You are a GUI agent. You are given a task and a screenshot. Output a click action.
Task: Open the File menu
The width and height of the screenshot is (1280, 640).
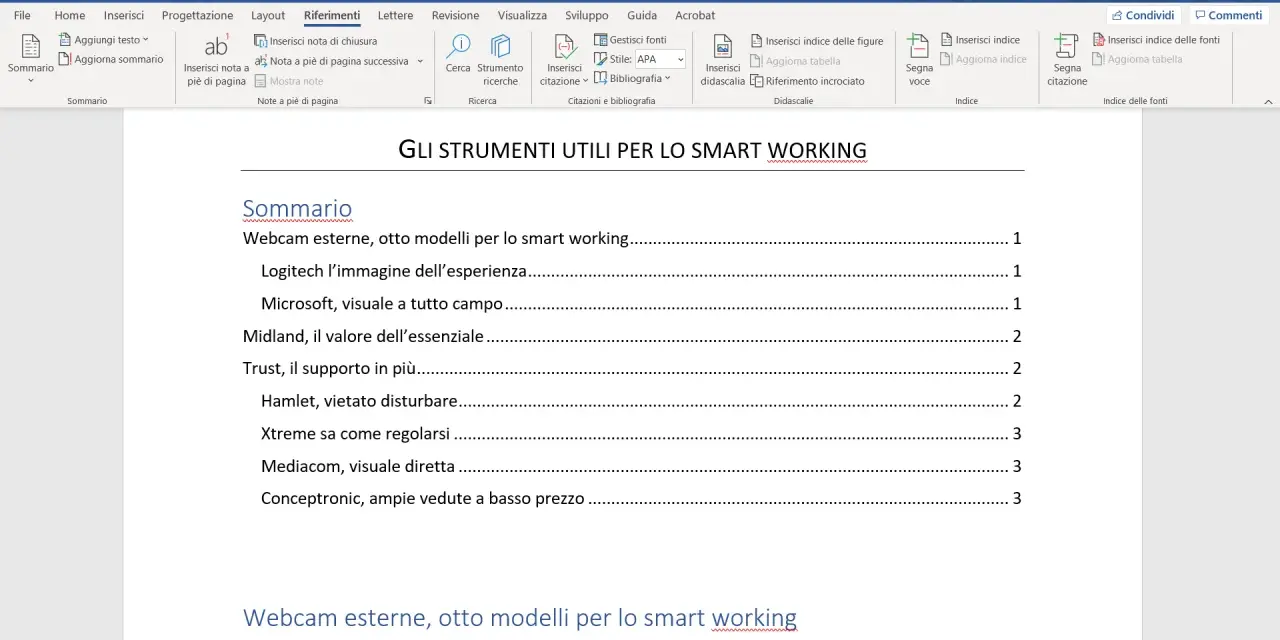click(x=22, y=15)
